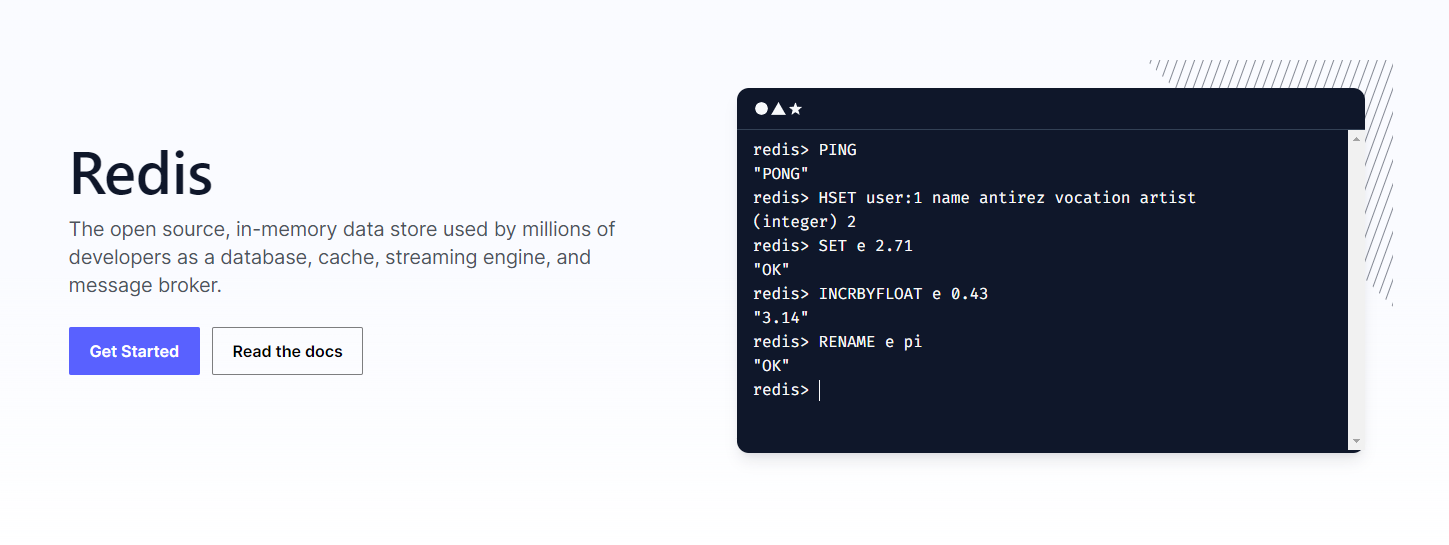Viewport: 1449px width, 545px height.
Task: Click the terminal scrollbar down arrow
Action: (1356, 441)
